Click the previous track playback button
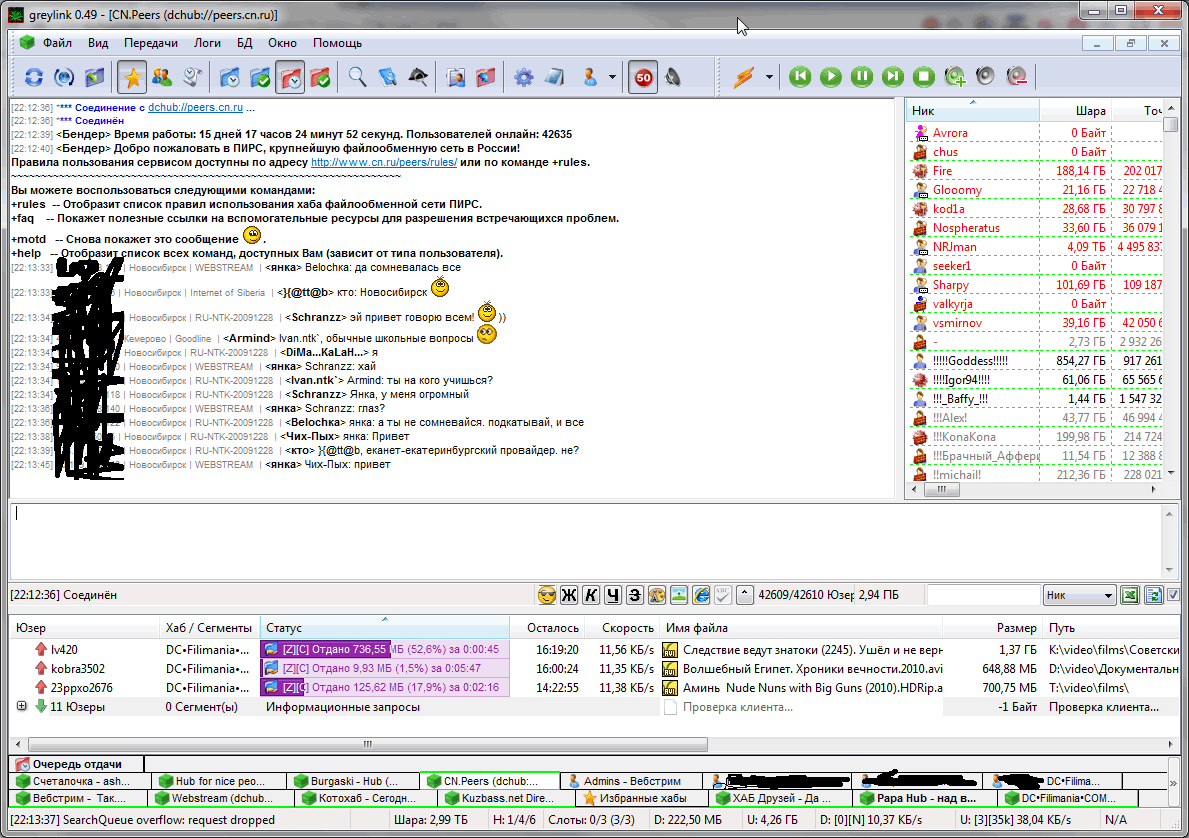This screenshot has height=838, width=1189. click(800, 77)
